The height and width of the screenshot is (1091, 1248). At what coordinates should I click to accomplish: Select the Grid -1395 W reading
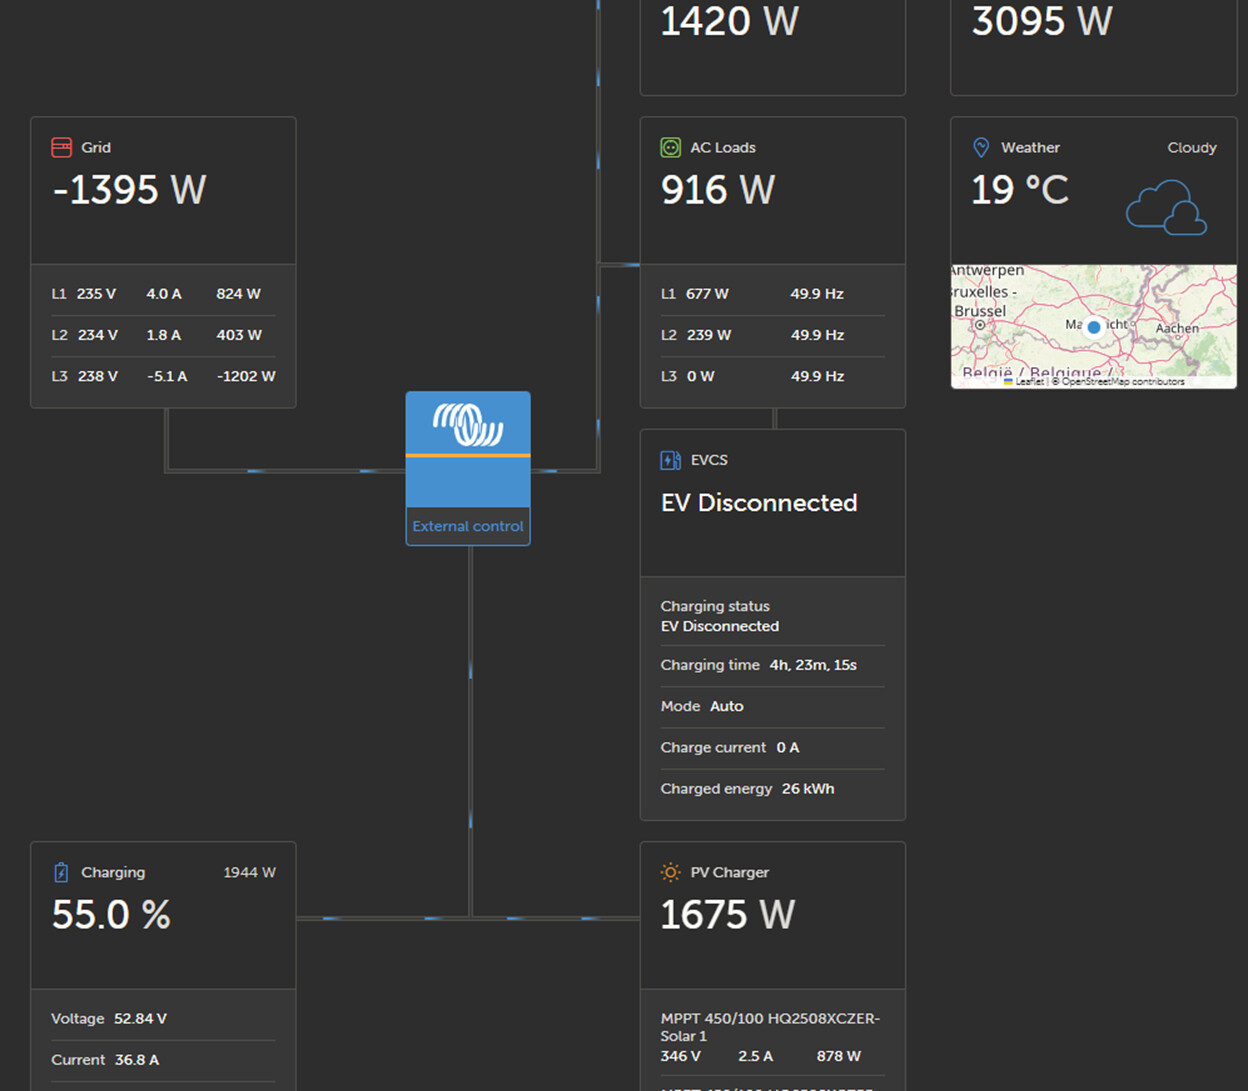coord(129,190)
